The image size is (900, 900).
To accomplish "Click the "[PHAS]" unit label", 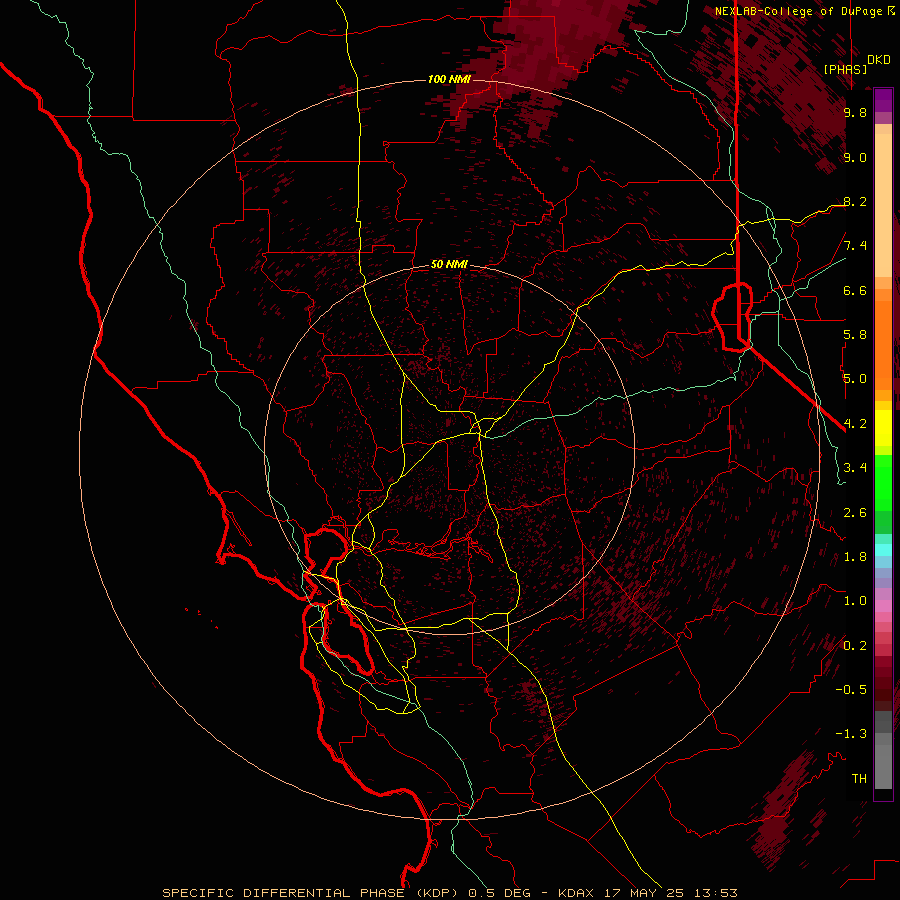I will point(845,69).
